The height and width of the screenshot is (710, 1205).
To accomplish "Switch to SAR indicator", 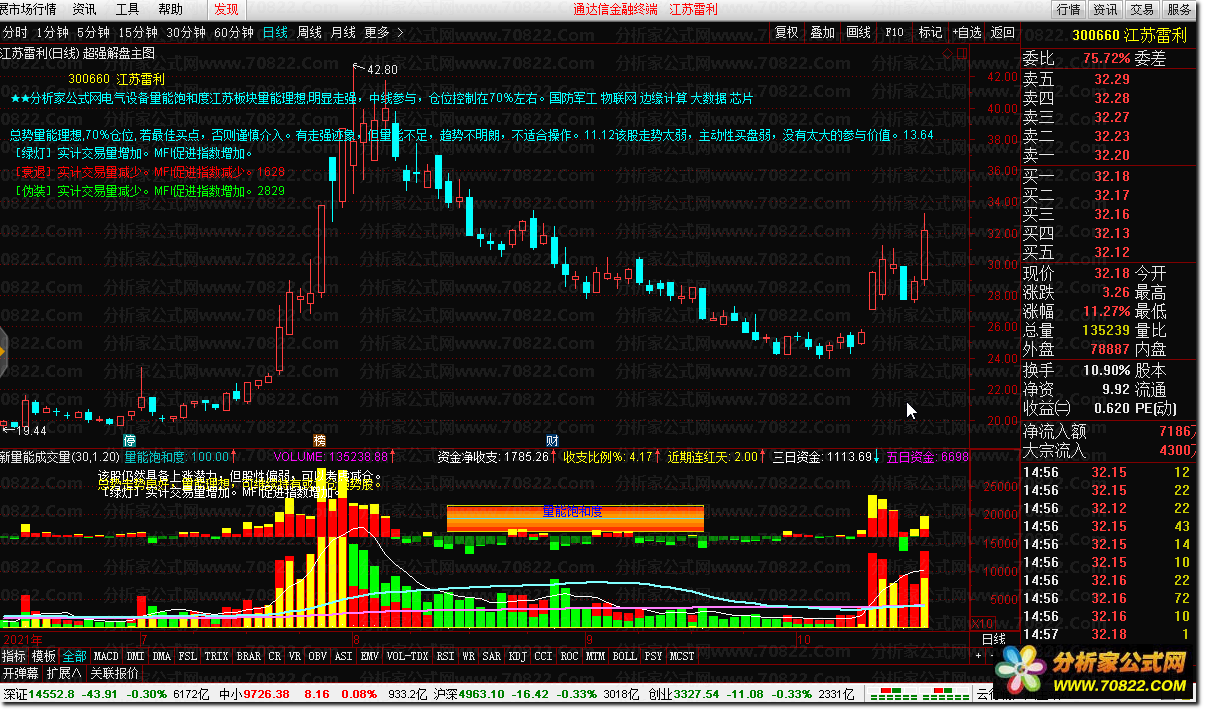I will tap(492, 656).
